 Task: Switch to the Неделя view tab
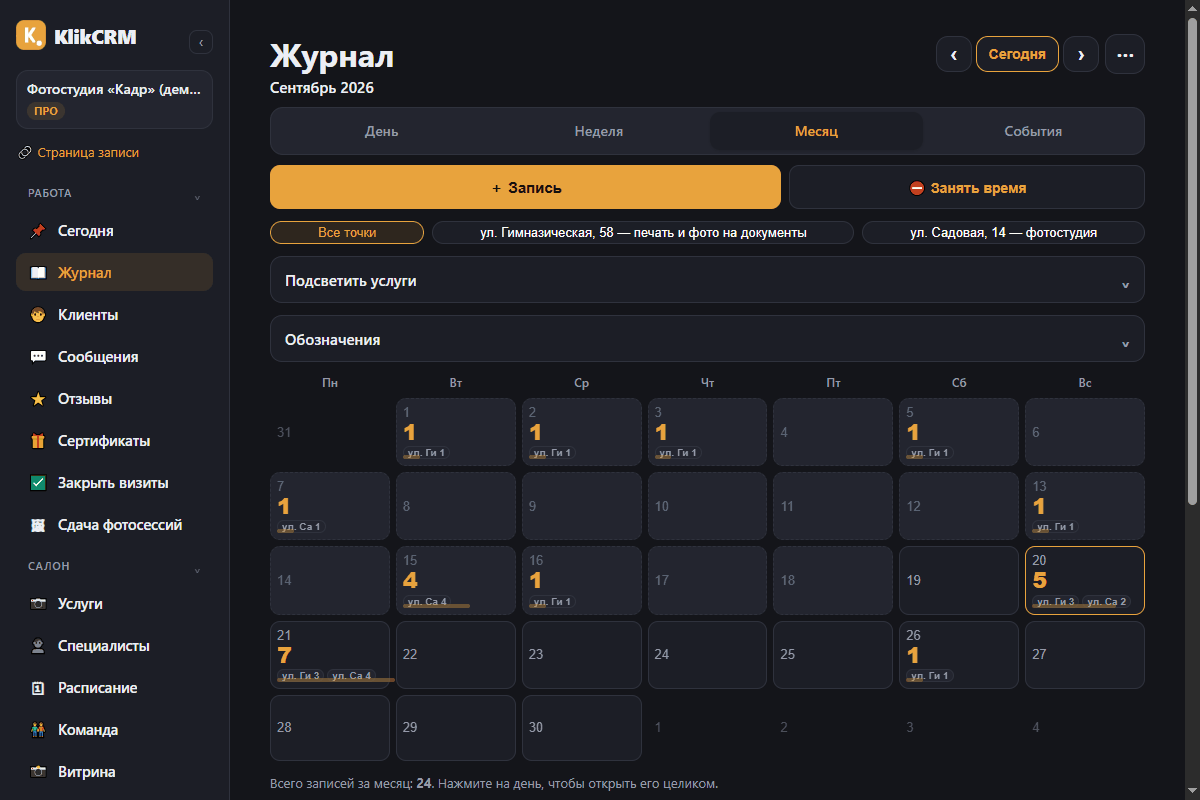tap(599, 131)
